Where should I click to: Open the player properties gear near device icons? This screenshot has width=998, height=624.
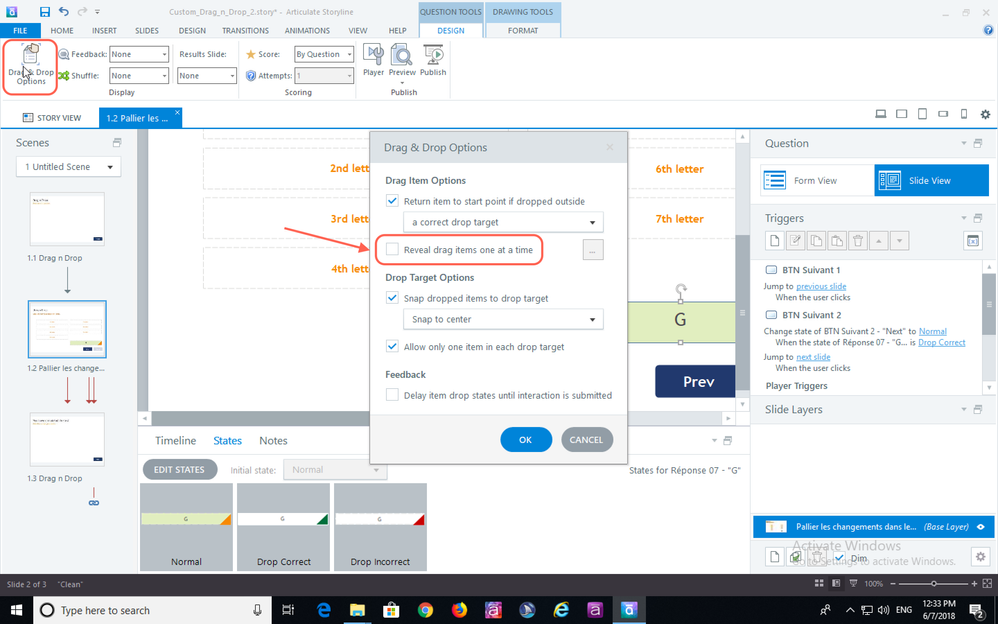point(985,115)
